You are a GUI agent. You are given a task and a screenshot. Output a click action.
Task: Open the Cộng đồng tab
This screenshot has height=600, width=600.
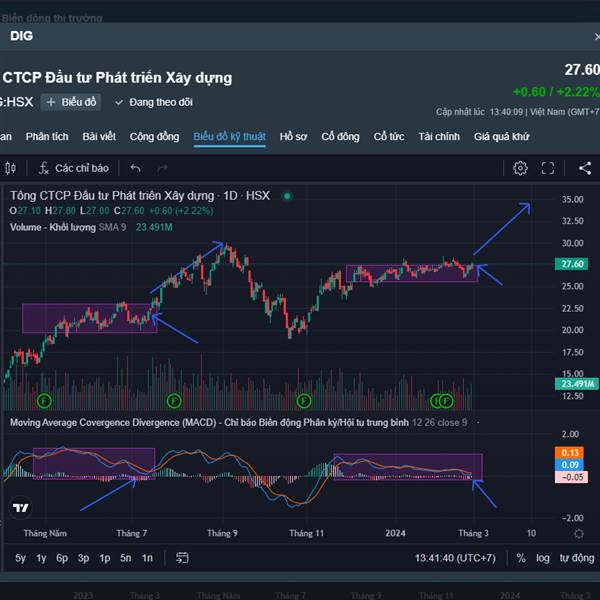point(154,137)
